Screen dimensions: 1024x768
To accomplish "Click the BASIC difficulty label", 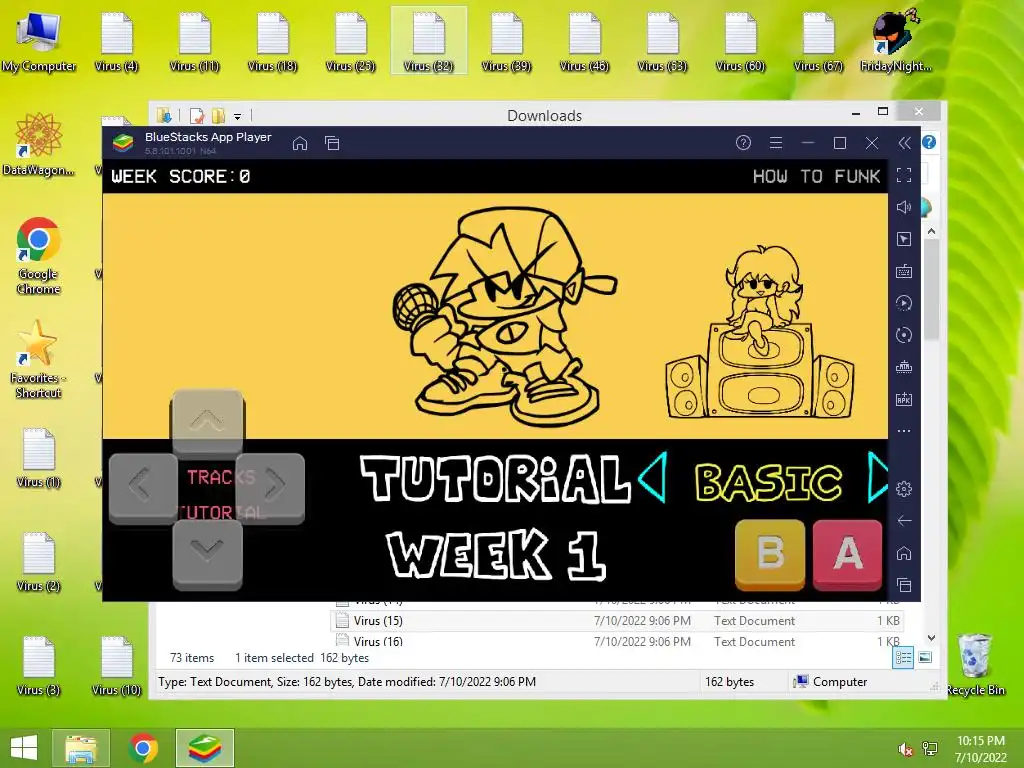I will pyautogui.click(x=768, y=483).
